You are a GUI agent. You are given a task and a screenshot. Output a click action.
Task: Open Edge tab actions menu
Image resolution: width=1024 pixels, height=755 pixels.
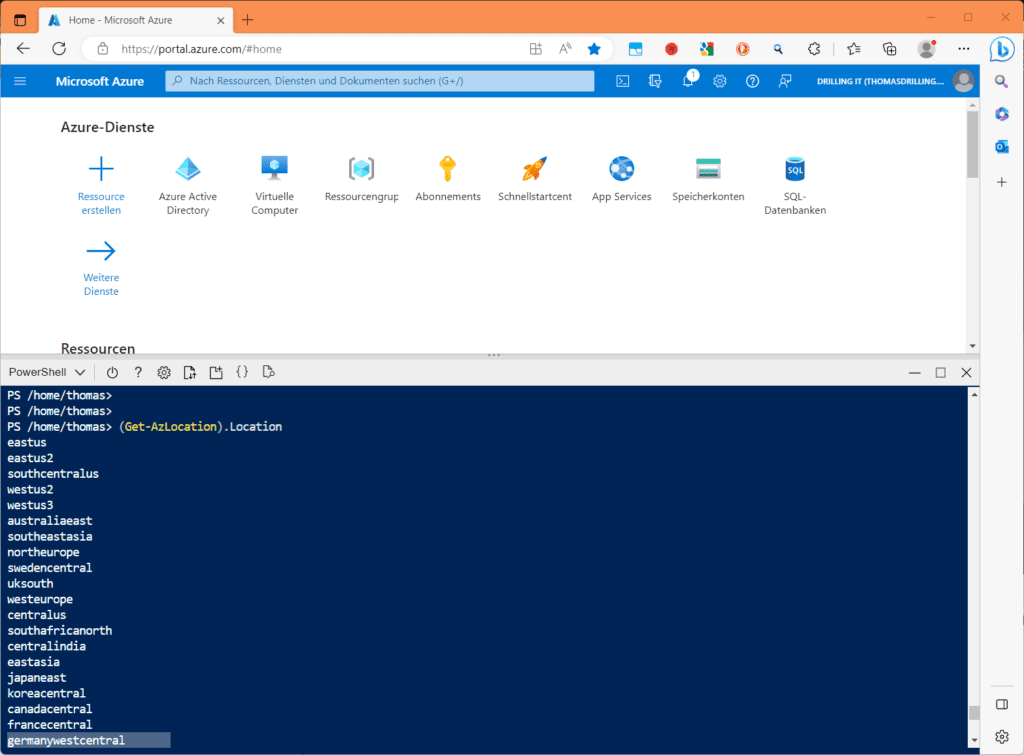[x=20, y=20]
